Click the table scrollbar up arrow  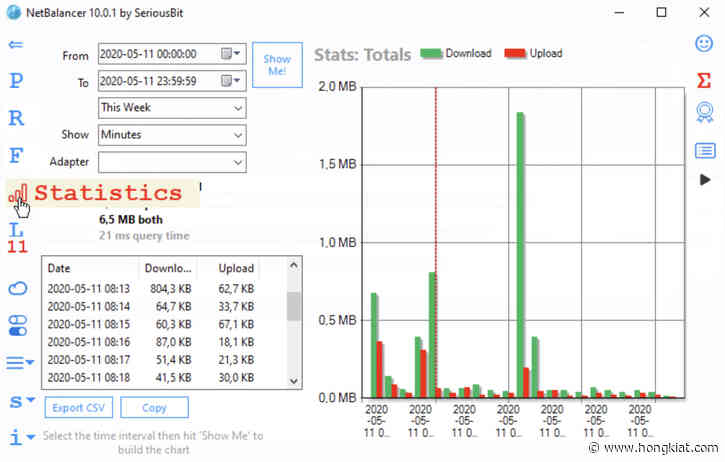click(x=293, y=265)
